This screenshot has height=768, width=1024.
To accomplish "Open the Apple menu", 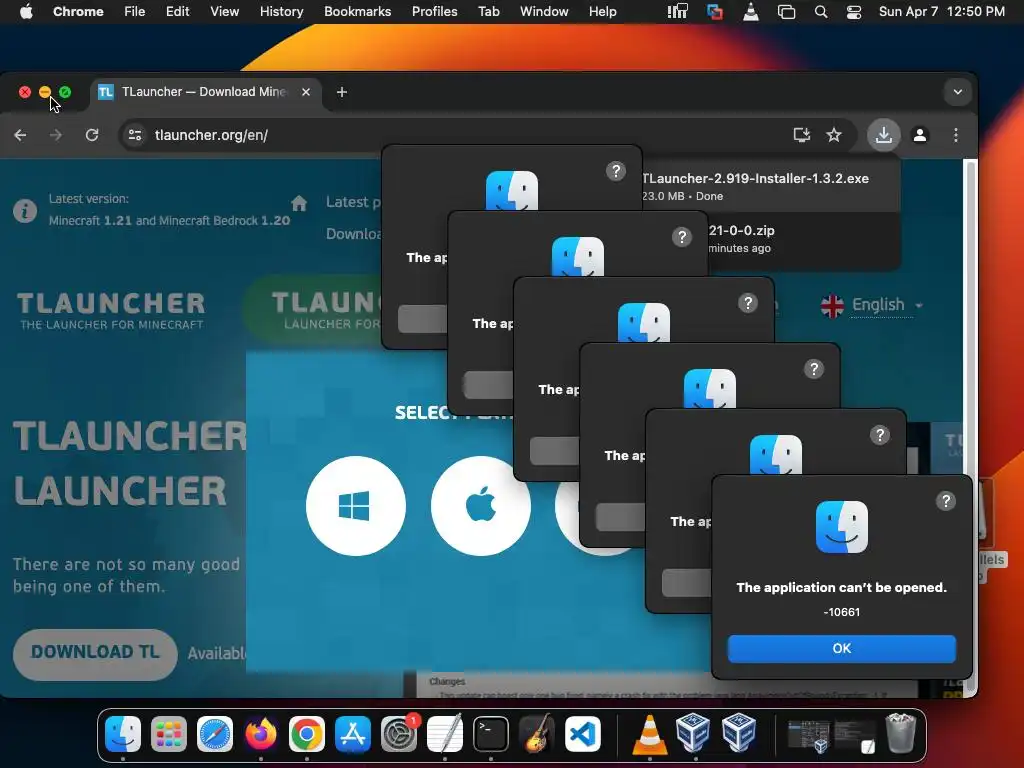I will (26, 12).
